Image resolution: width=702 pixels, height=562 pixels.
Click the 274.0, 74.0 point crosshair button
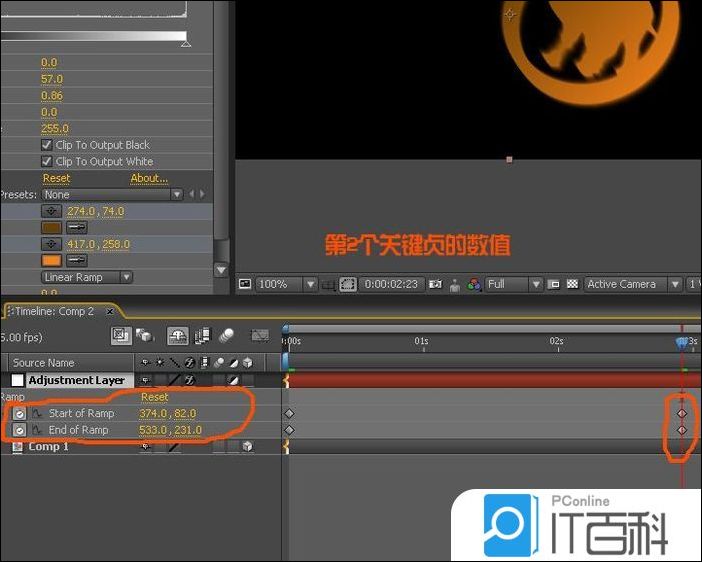(x=51, y=211)
